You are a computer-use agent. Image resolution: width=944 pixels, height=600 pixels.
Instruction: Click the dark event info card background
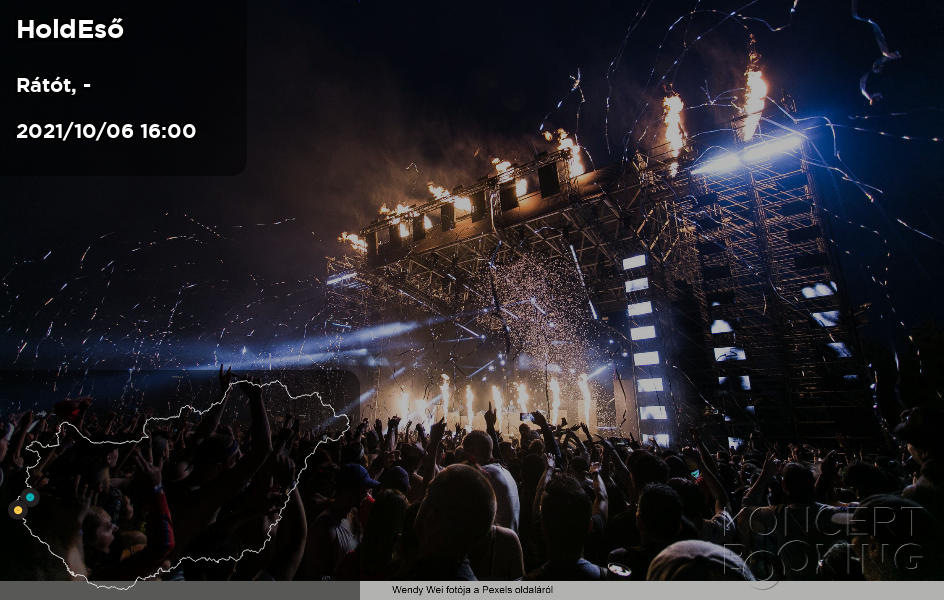pos(123,88)
